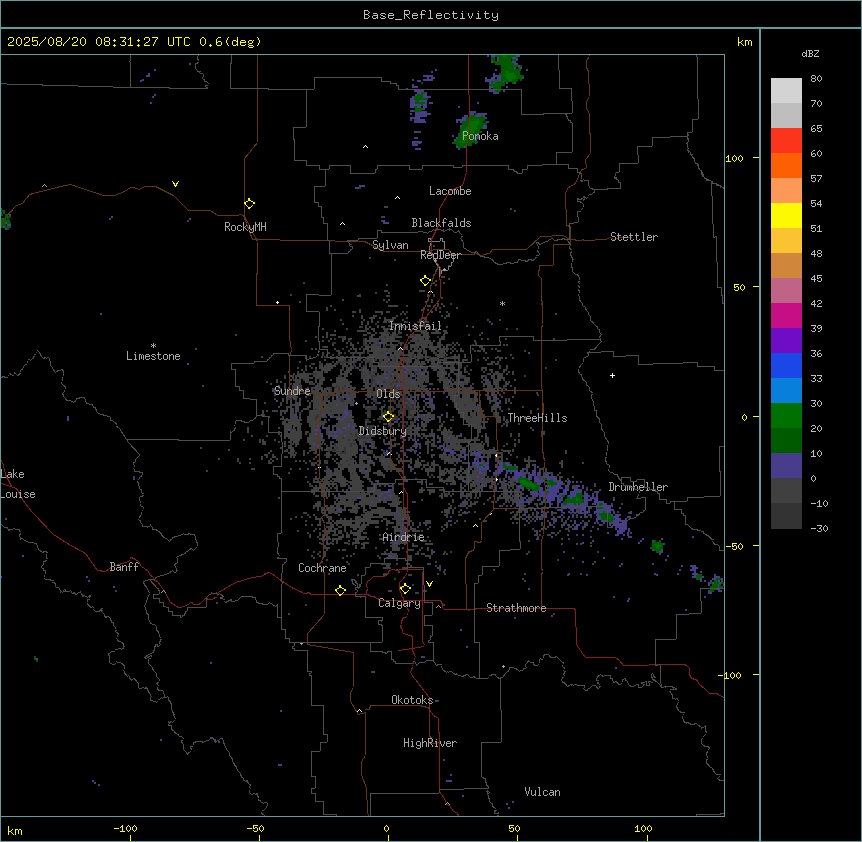Click the HighRiver label
The image size is (862, 842).
tap(430, 743)
